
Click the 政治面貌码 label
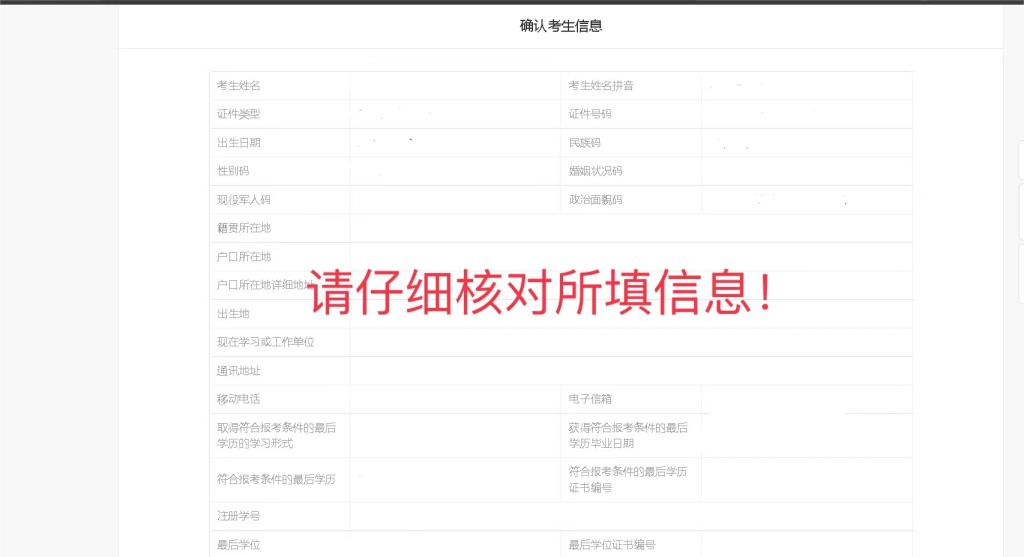[x=595, y=200]
